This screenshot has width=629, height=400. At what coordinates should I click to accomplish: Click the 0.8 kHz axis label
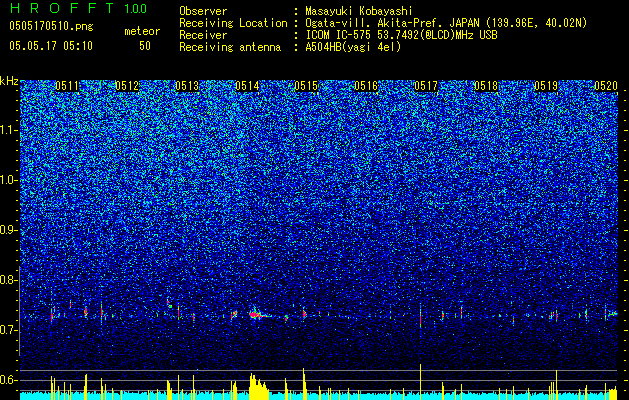coord(9,280)
